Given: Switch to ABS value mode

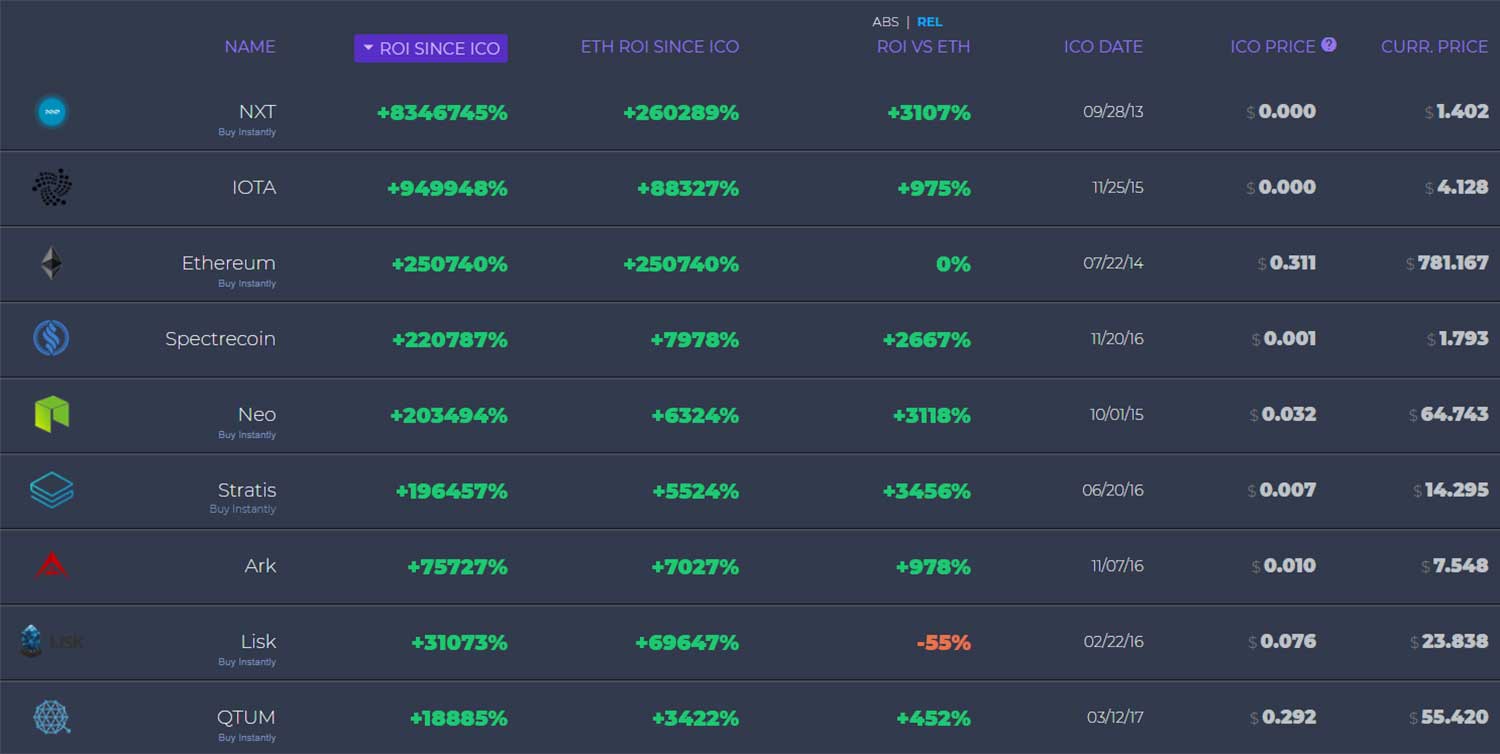Looking at the screenshot, I should [x=885, y=22].
